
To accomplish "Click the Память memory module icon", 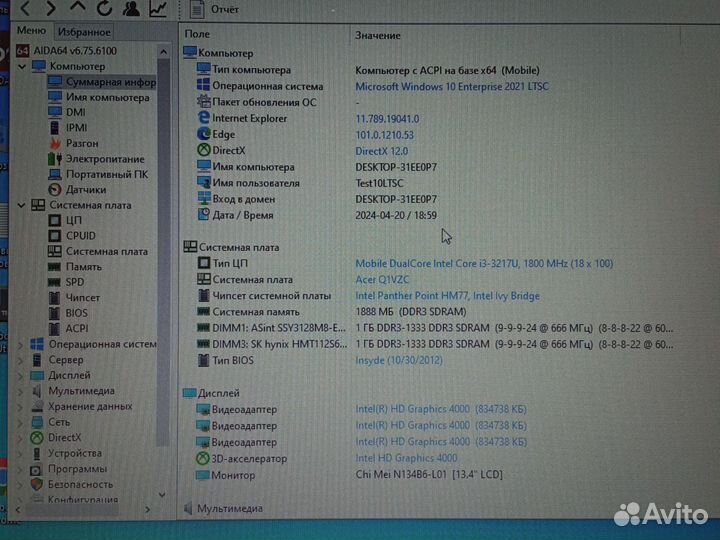I will pyautogui.click(x=55, y=267).
